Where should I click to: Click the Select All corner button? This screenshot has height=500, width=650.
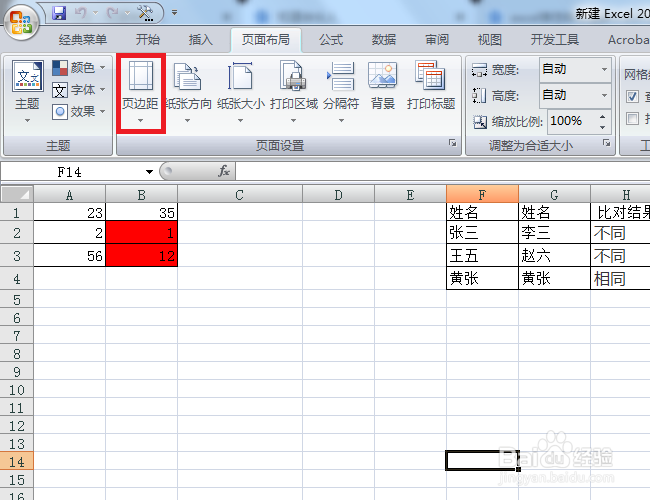[x=17, y=194]
